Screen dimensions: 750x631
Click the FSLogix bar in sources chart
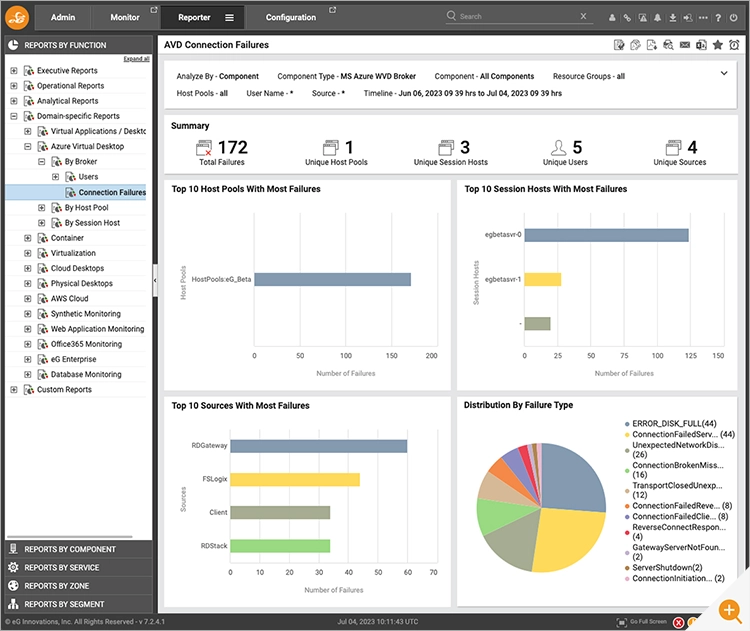tap(295, 479)
